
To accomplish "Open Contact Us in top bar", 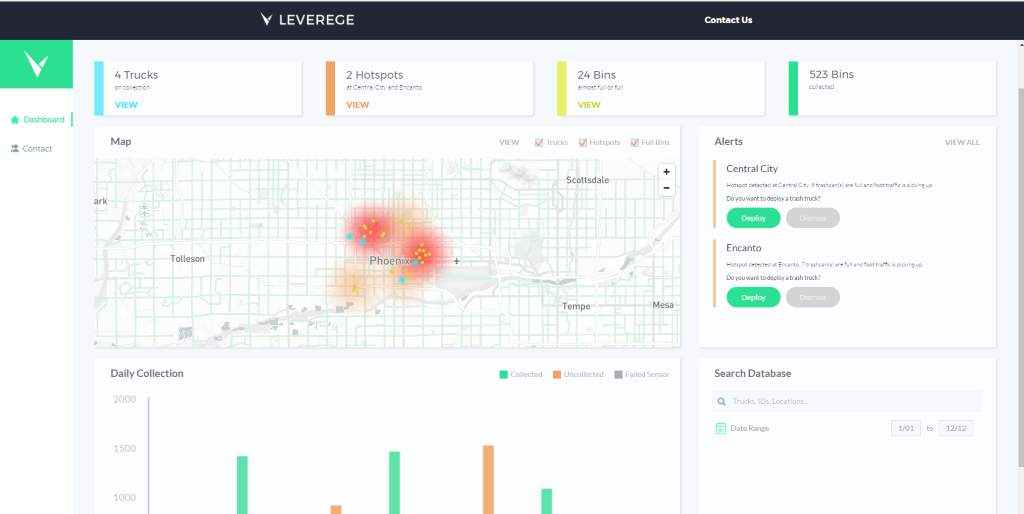I will pos(728,20).
